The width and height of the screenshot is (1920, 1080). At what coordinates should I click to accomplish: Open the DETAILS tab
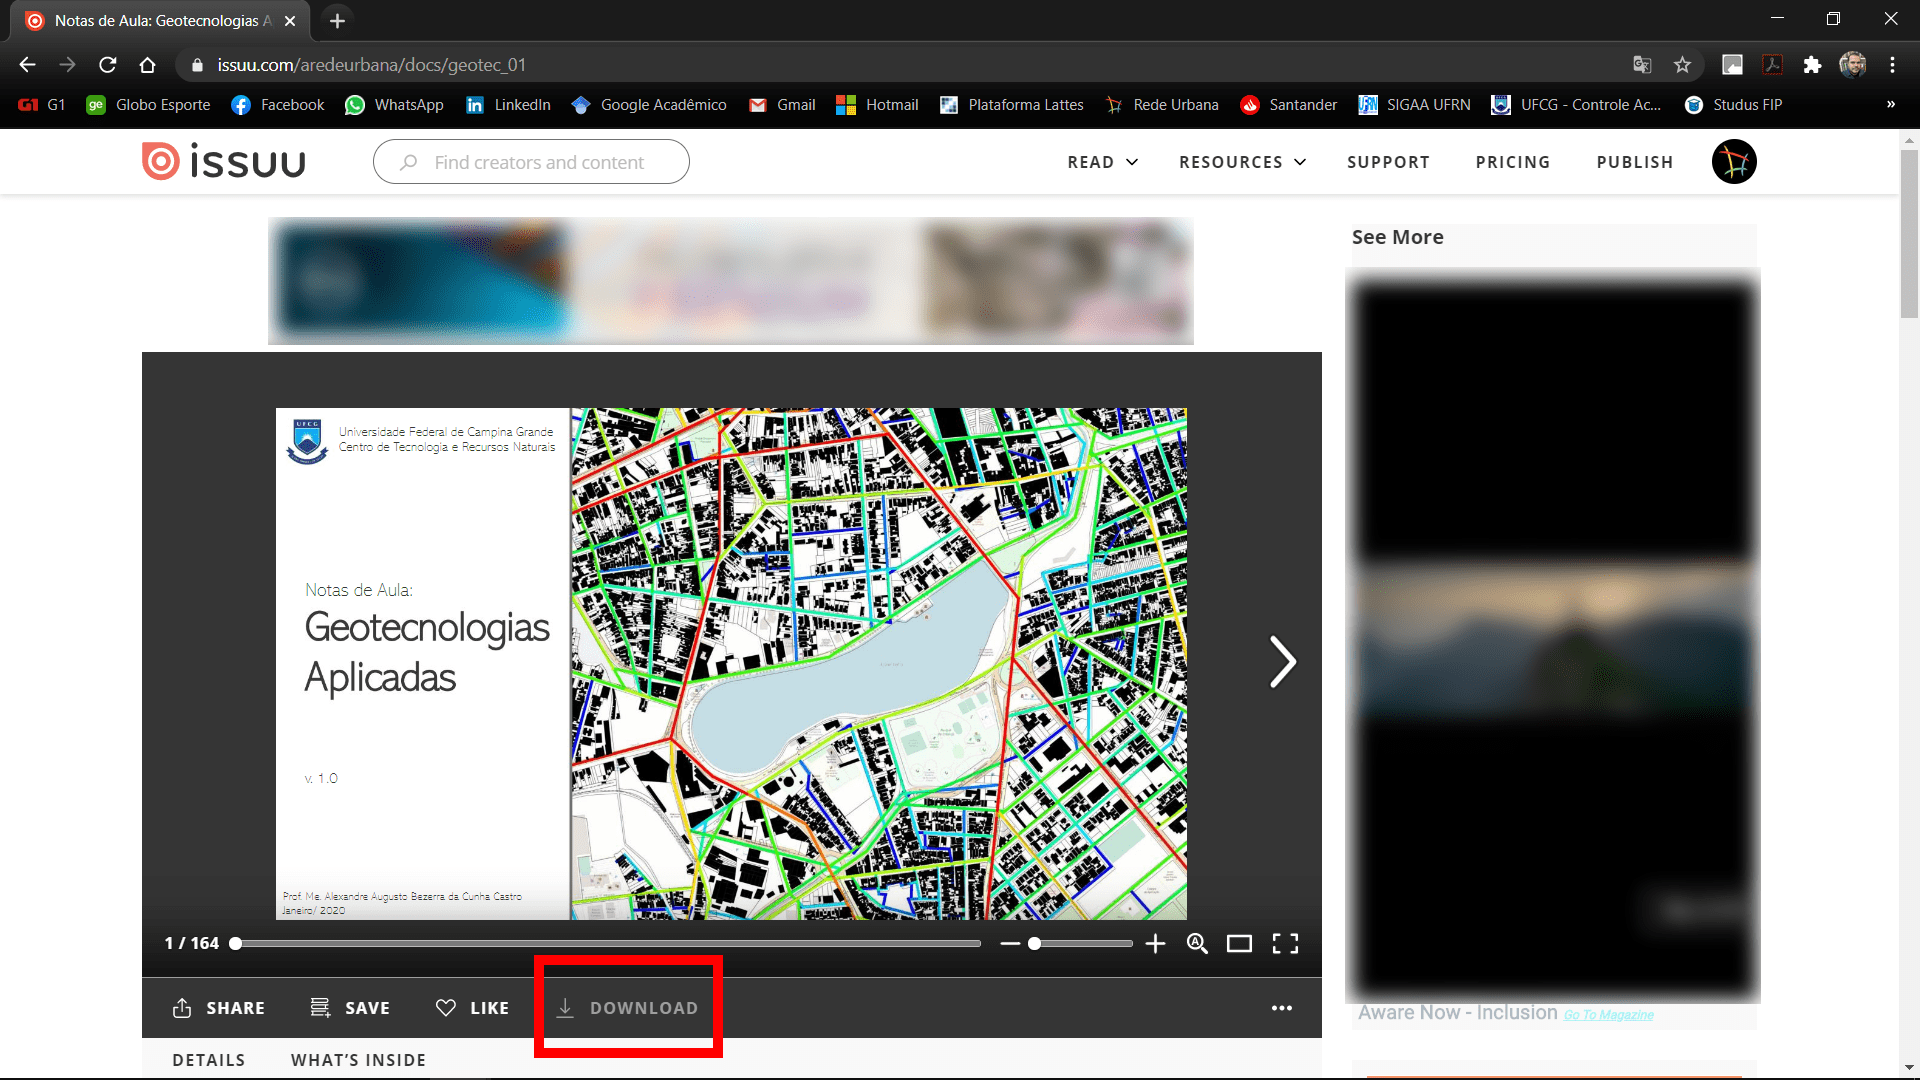[x=209, y=1060]
